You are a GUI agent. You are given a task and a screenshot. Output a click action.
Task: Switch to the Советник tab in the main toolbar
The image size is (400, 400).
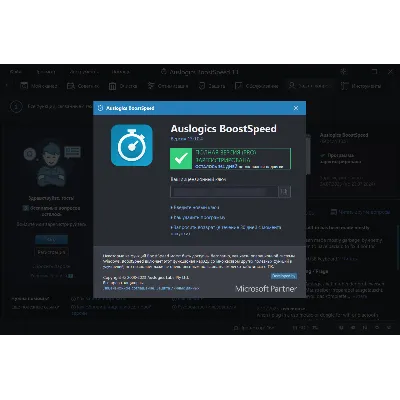83,86
